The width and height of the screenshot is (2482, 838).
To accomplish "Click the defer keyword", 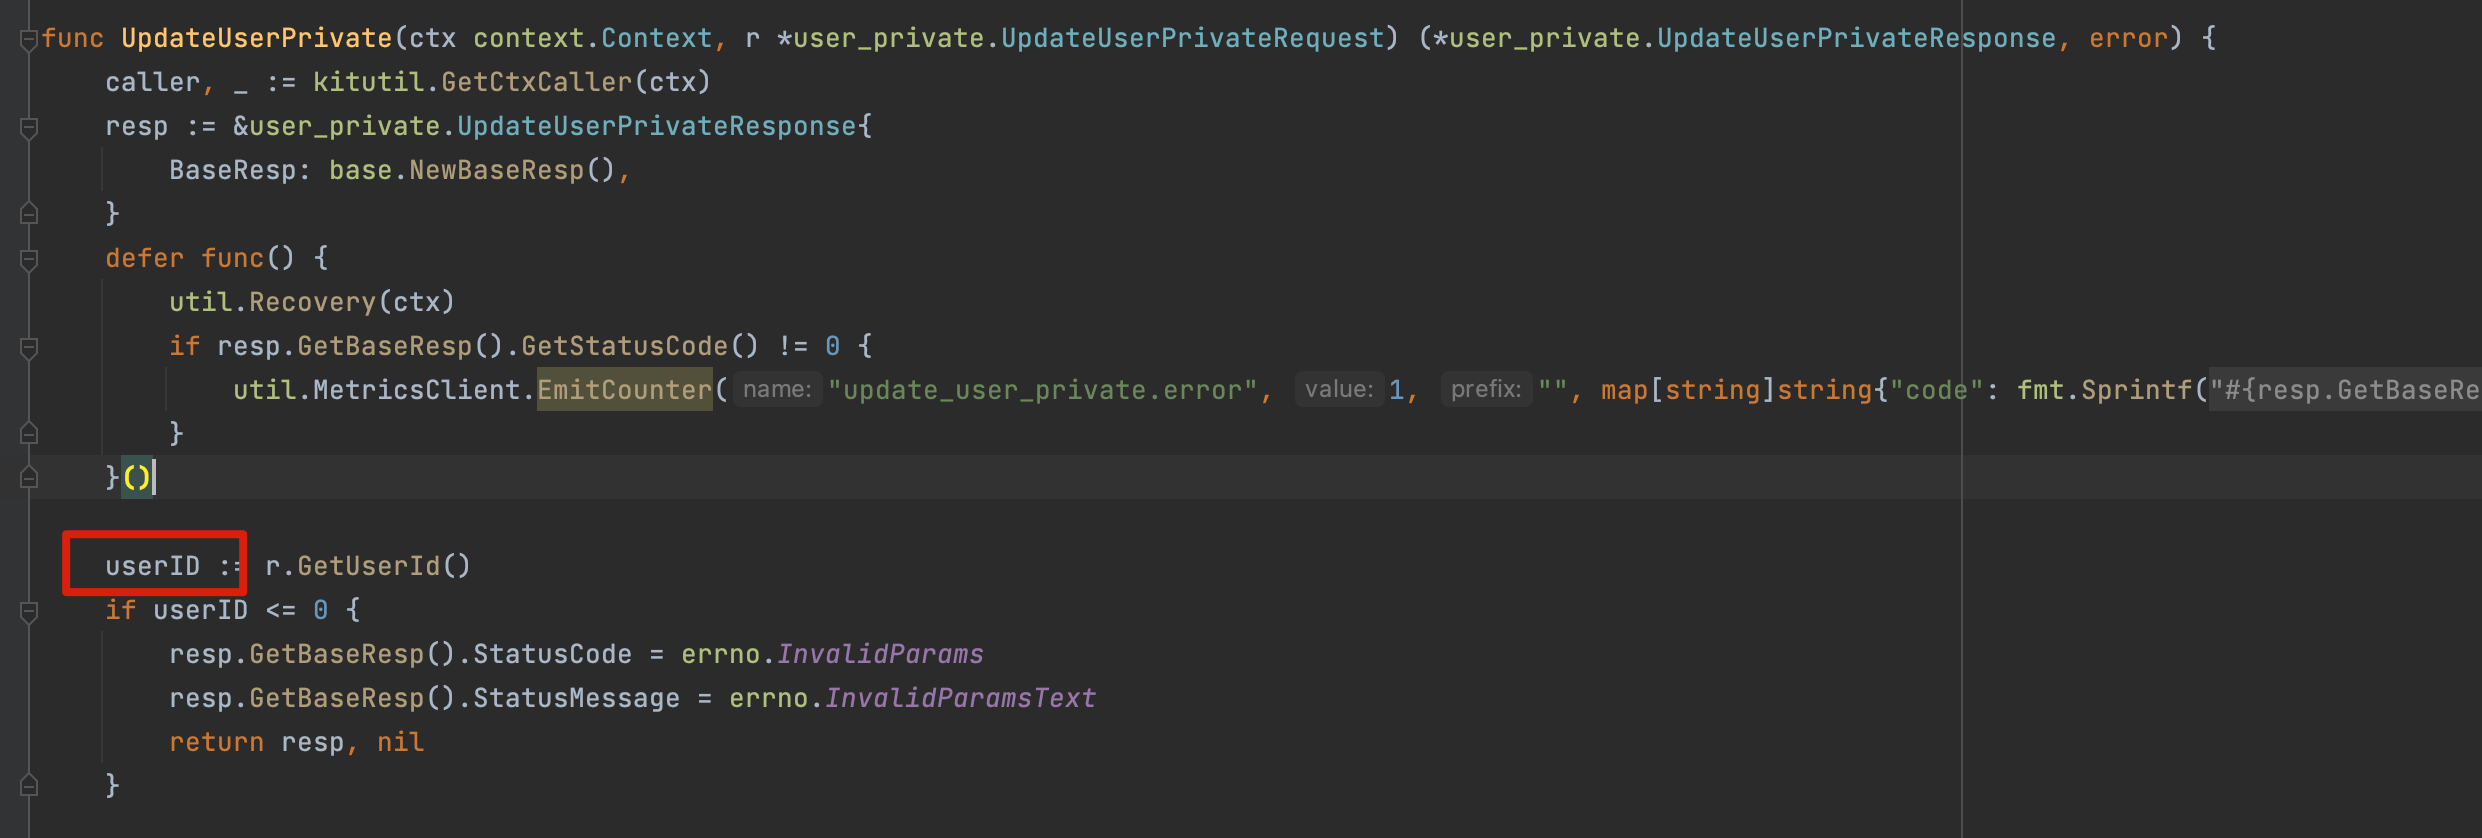I will click(145, 258).
